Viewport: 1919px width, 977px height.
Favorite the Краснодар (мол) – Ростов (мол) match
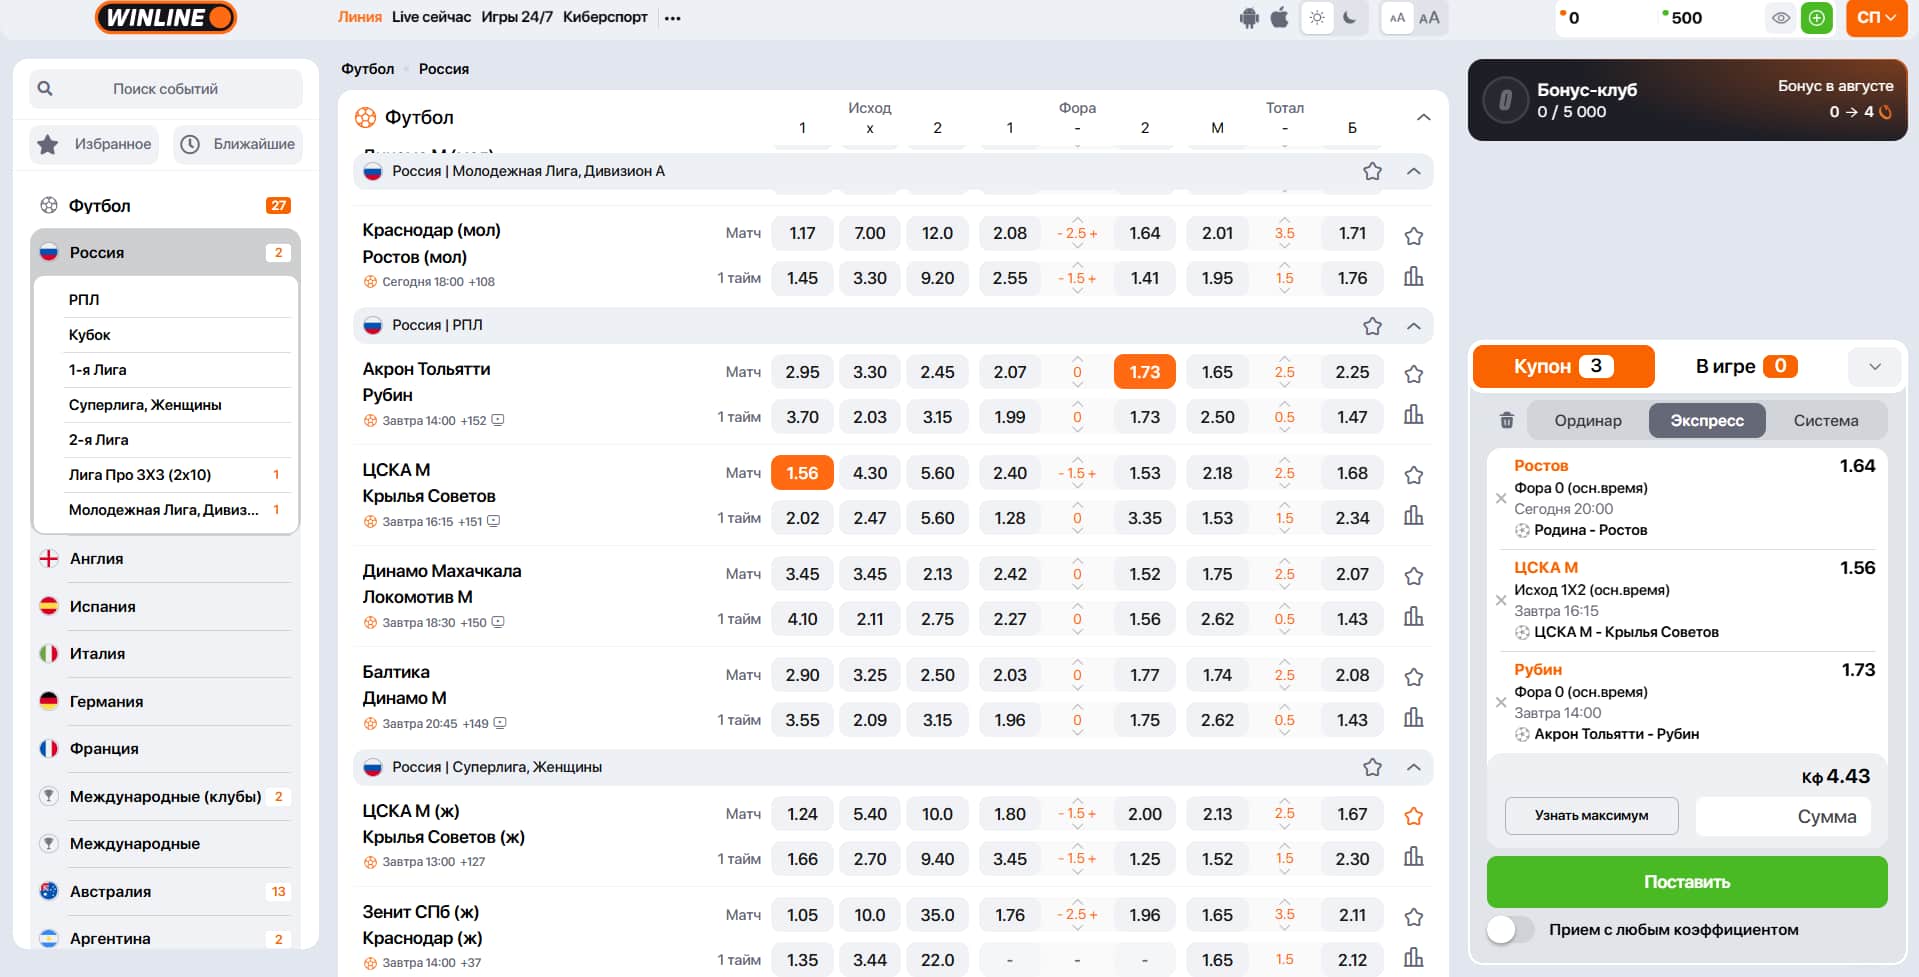(x=1413, y=236)
